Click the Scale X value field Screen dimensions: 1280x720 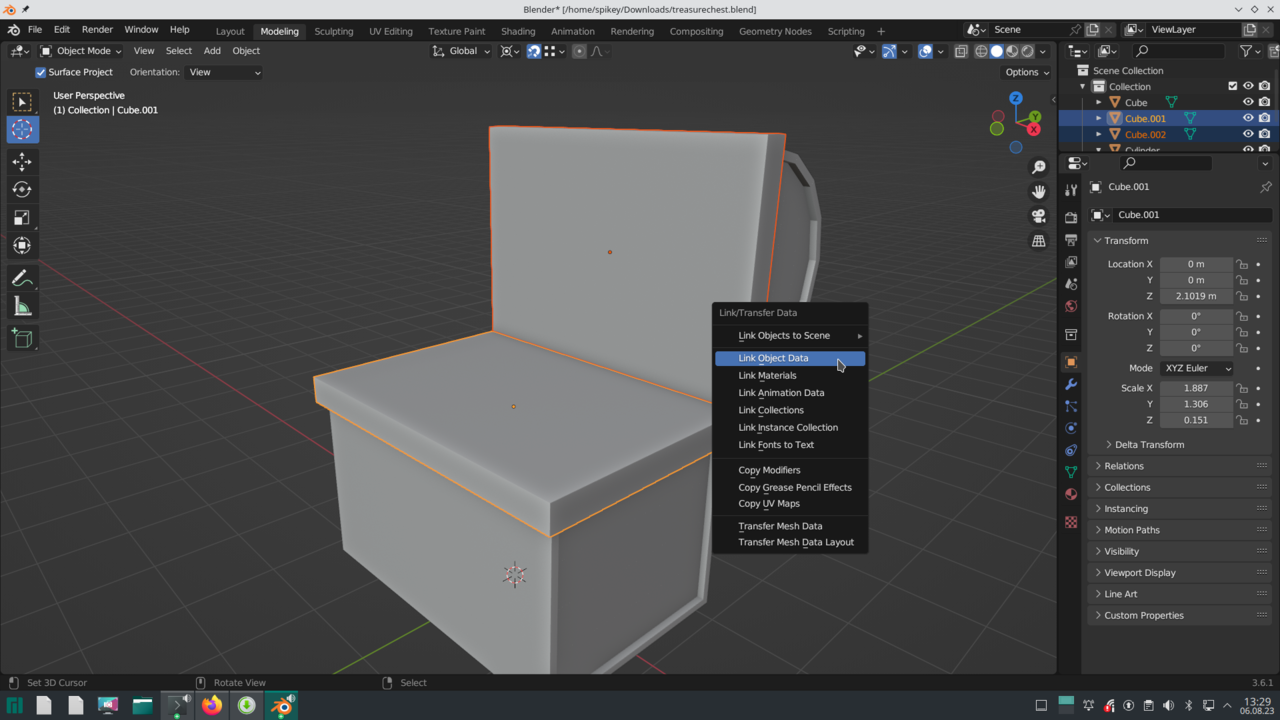pyautogui.click(x=1195, y=388)
